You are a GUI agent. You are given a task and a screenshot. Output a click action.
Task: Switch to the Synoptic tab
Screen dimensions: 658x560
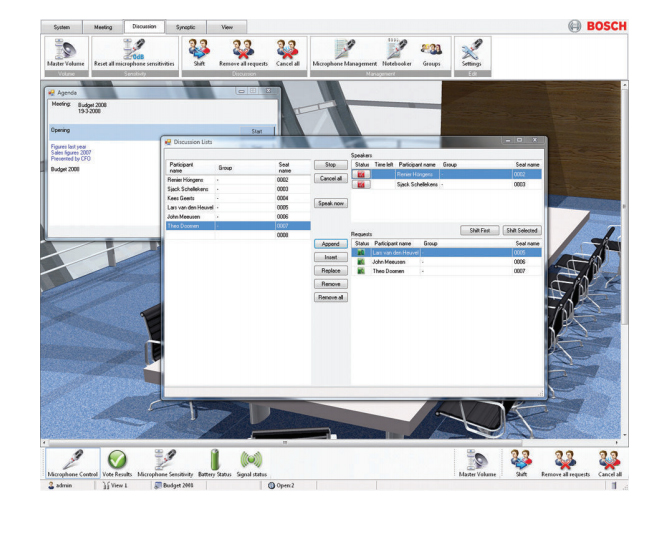[x=185, y=27]
